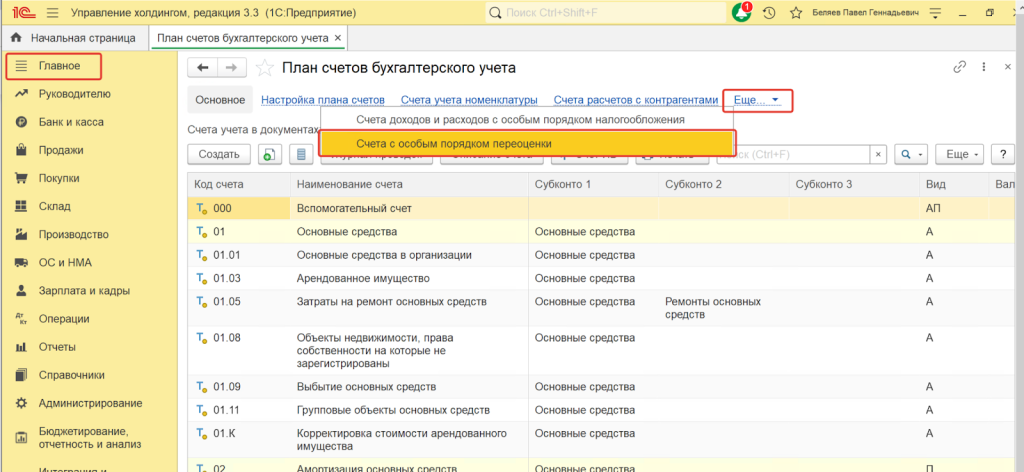
Task: Copy link using the chain icon
Action: [960, 67]
